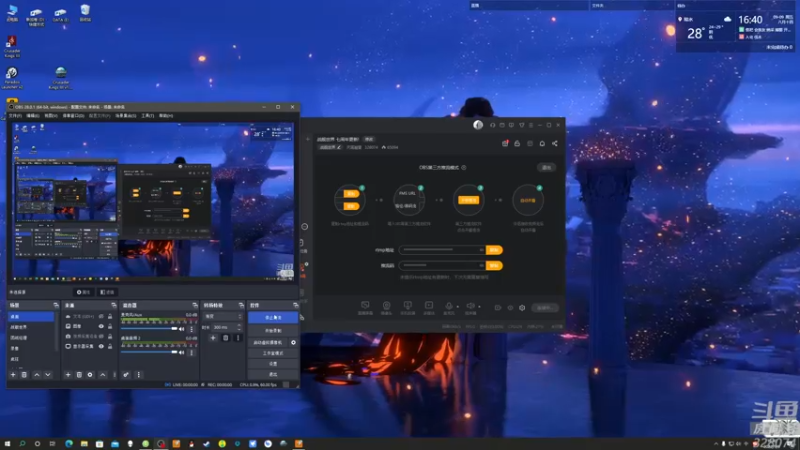Click the speaker icon in assistant bottom toolbar
Viewport: 800px width, 450px height.
pos(470,306)
